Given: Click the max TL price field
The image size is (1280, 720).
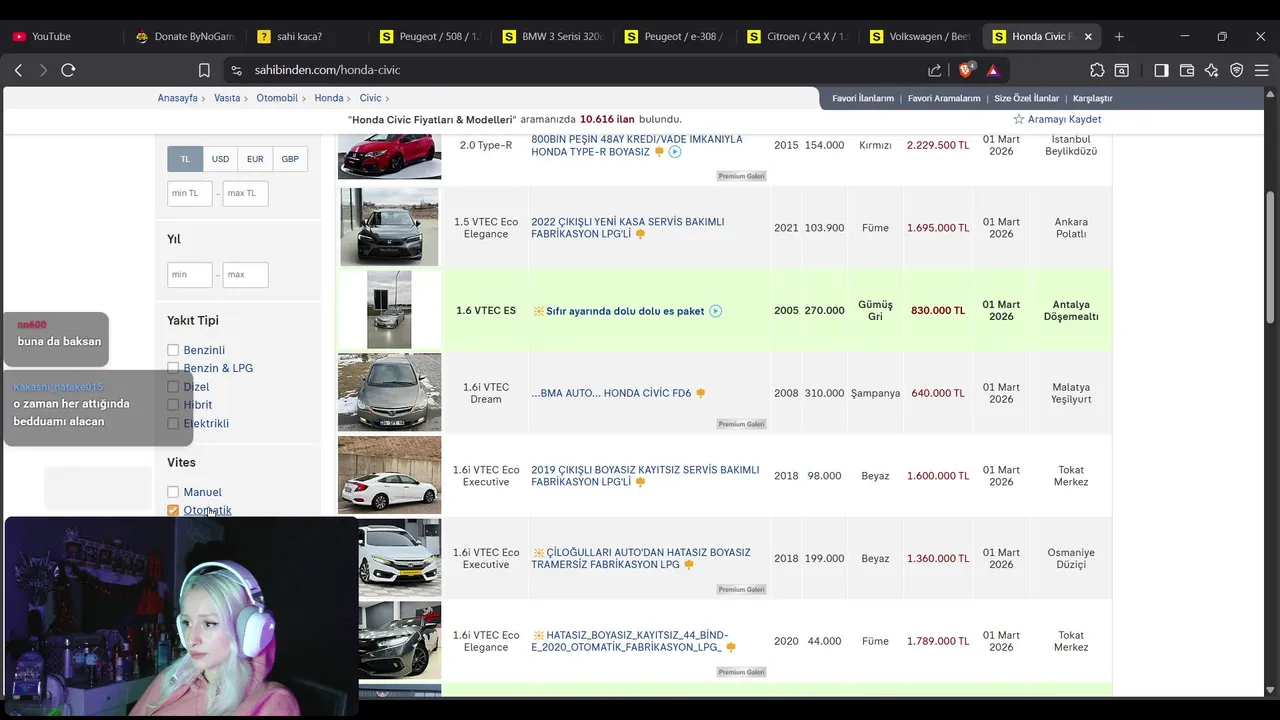Looking at the screenshot, I should [245, 193].
